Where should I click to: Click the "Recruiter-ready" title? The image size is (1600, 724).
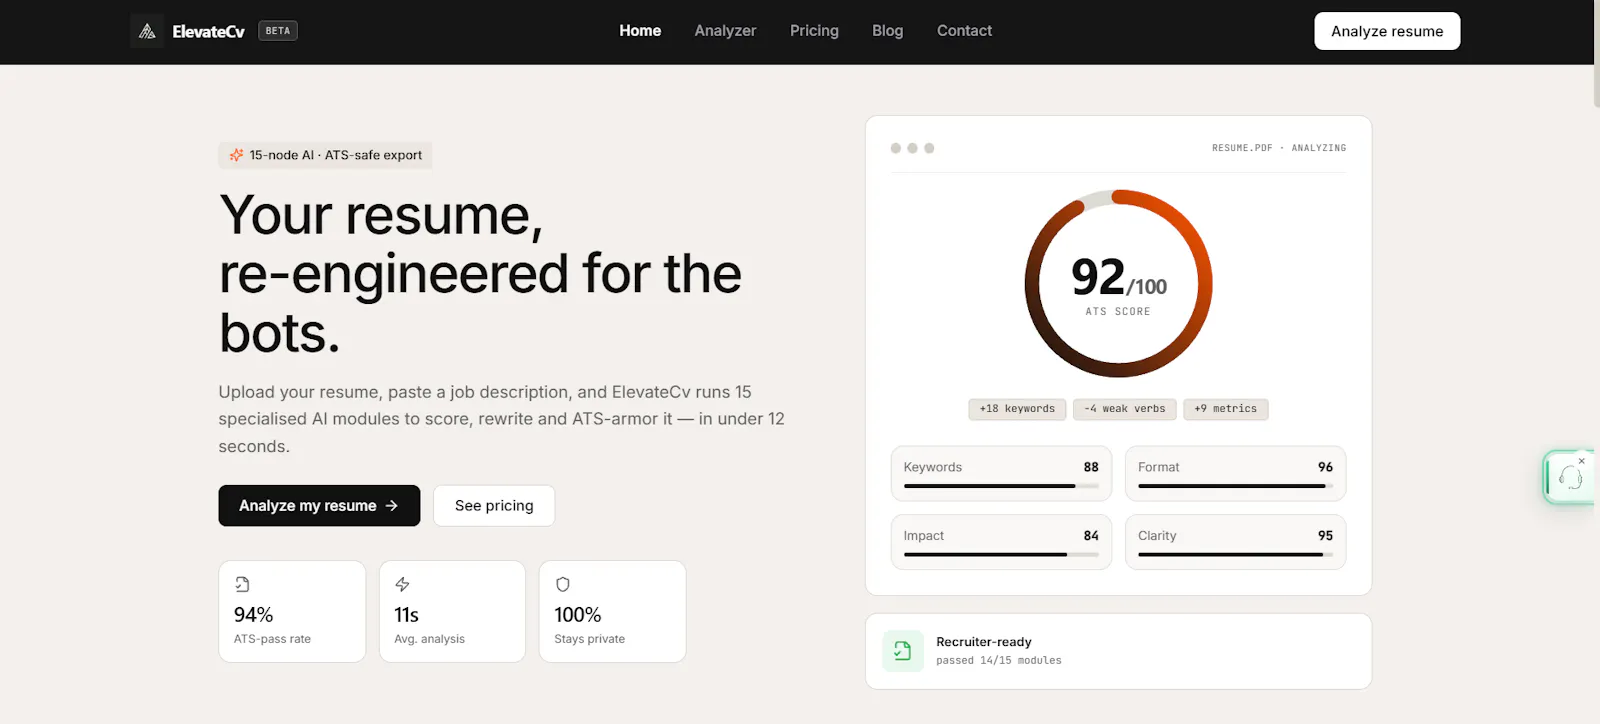pos(984,642)
